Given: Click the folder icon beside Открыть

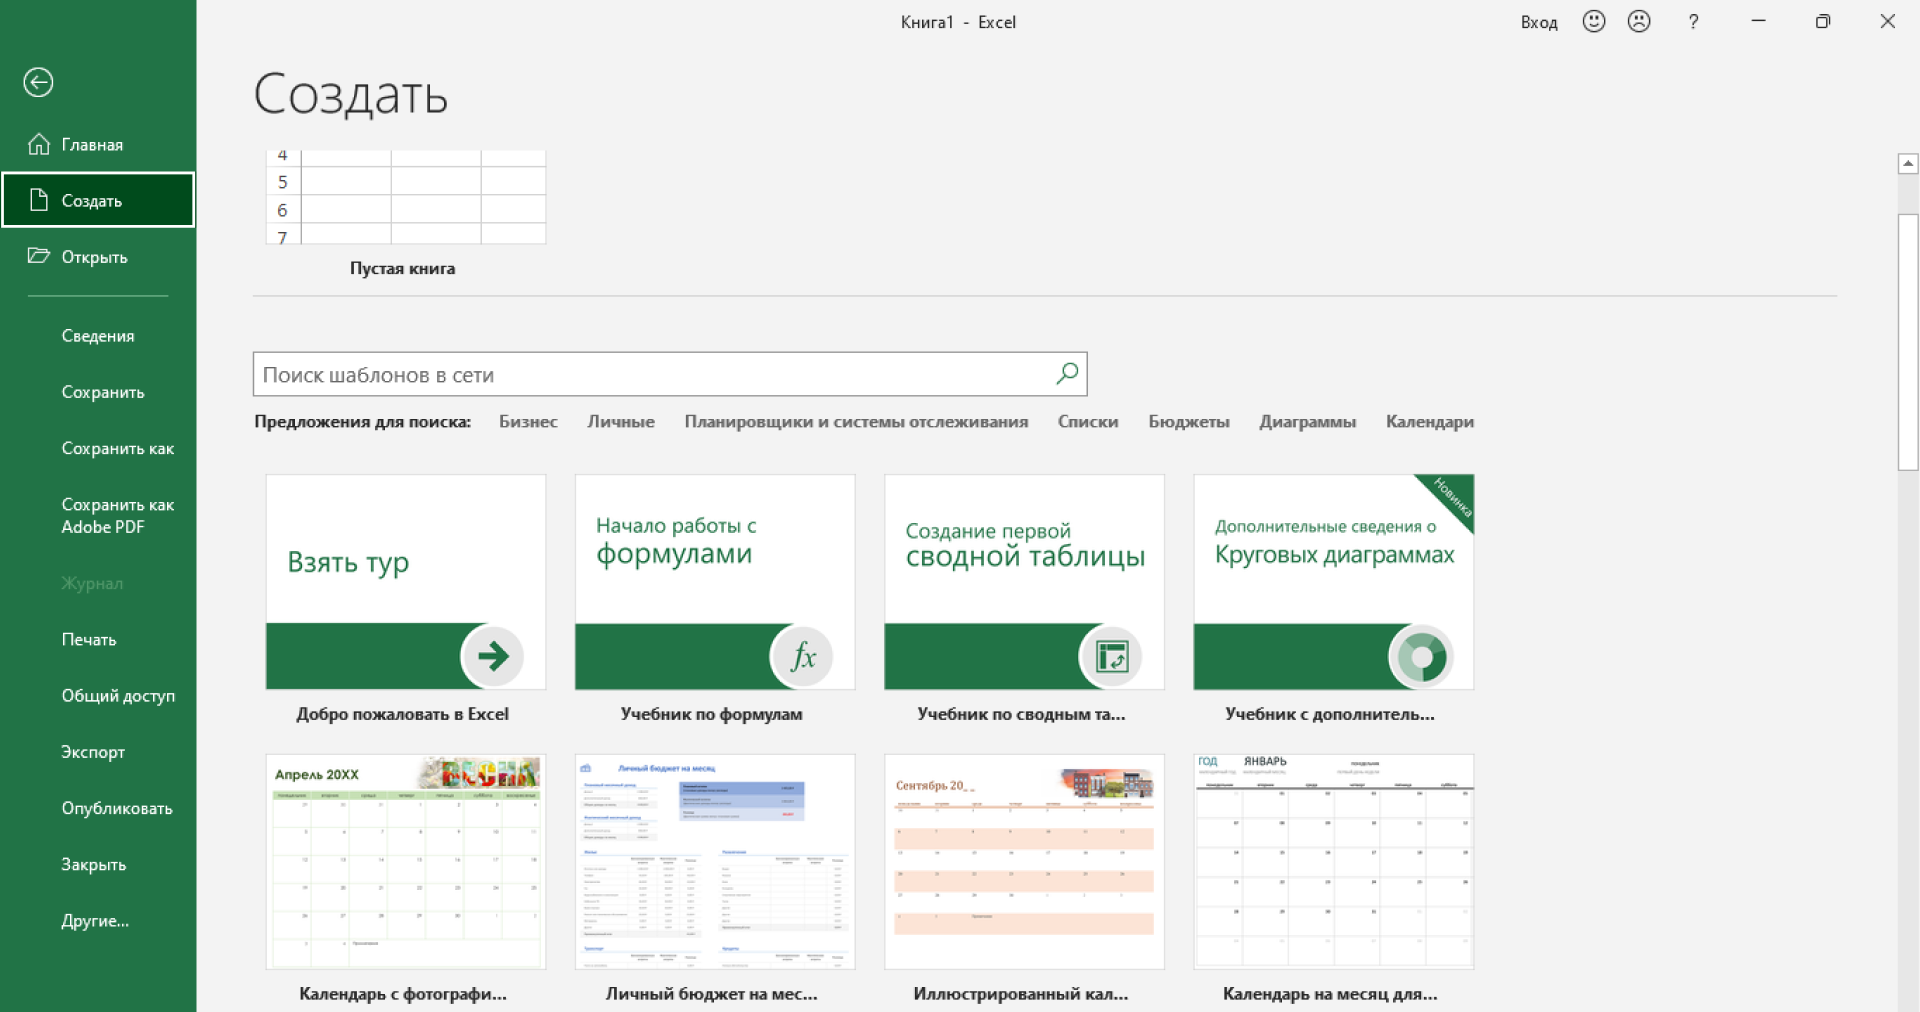Looking at the screenshot, I should tap(39, 256).
